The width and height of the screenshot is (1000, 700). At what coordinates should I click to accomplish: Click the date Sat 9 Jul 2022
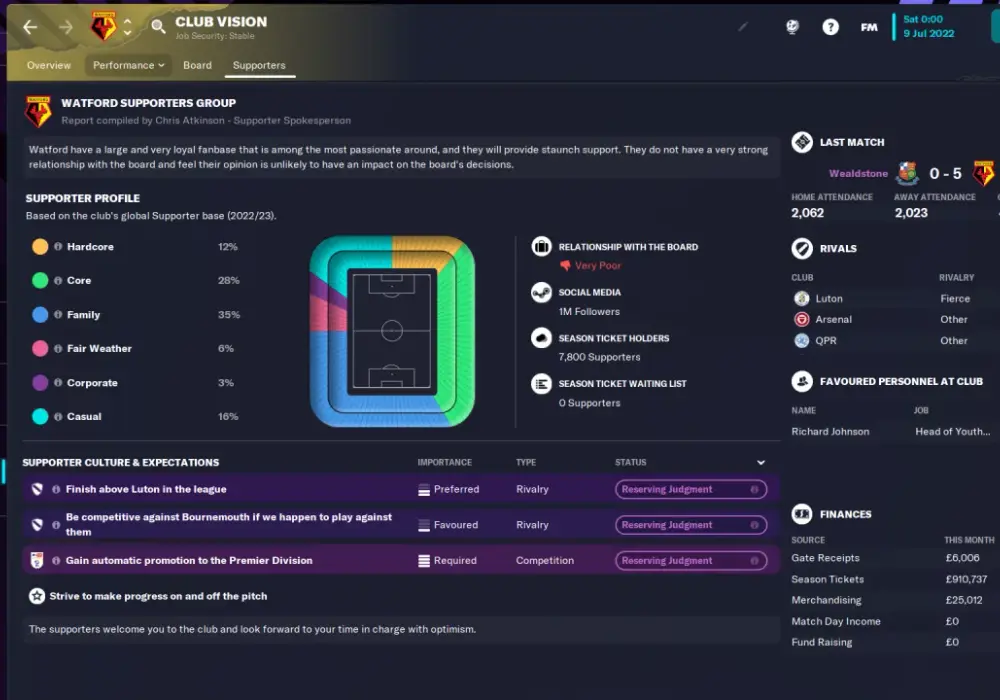point(929,26)
